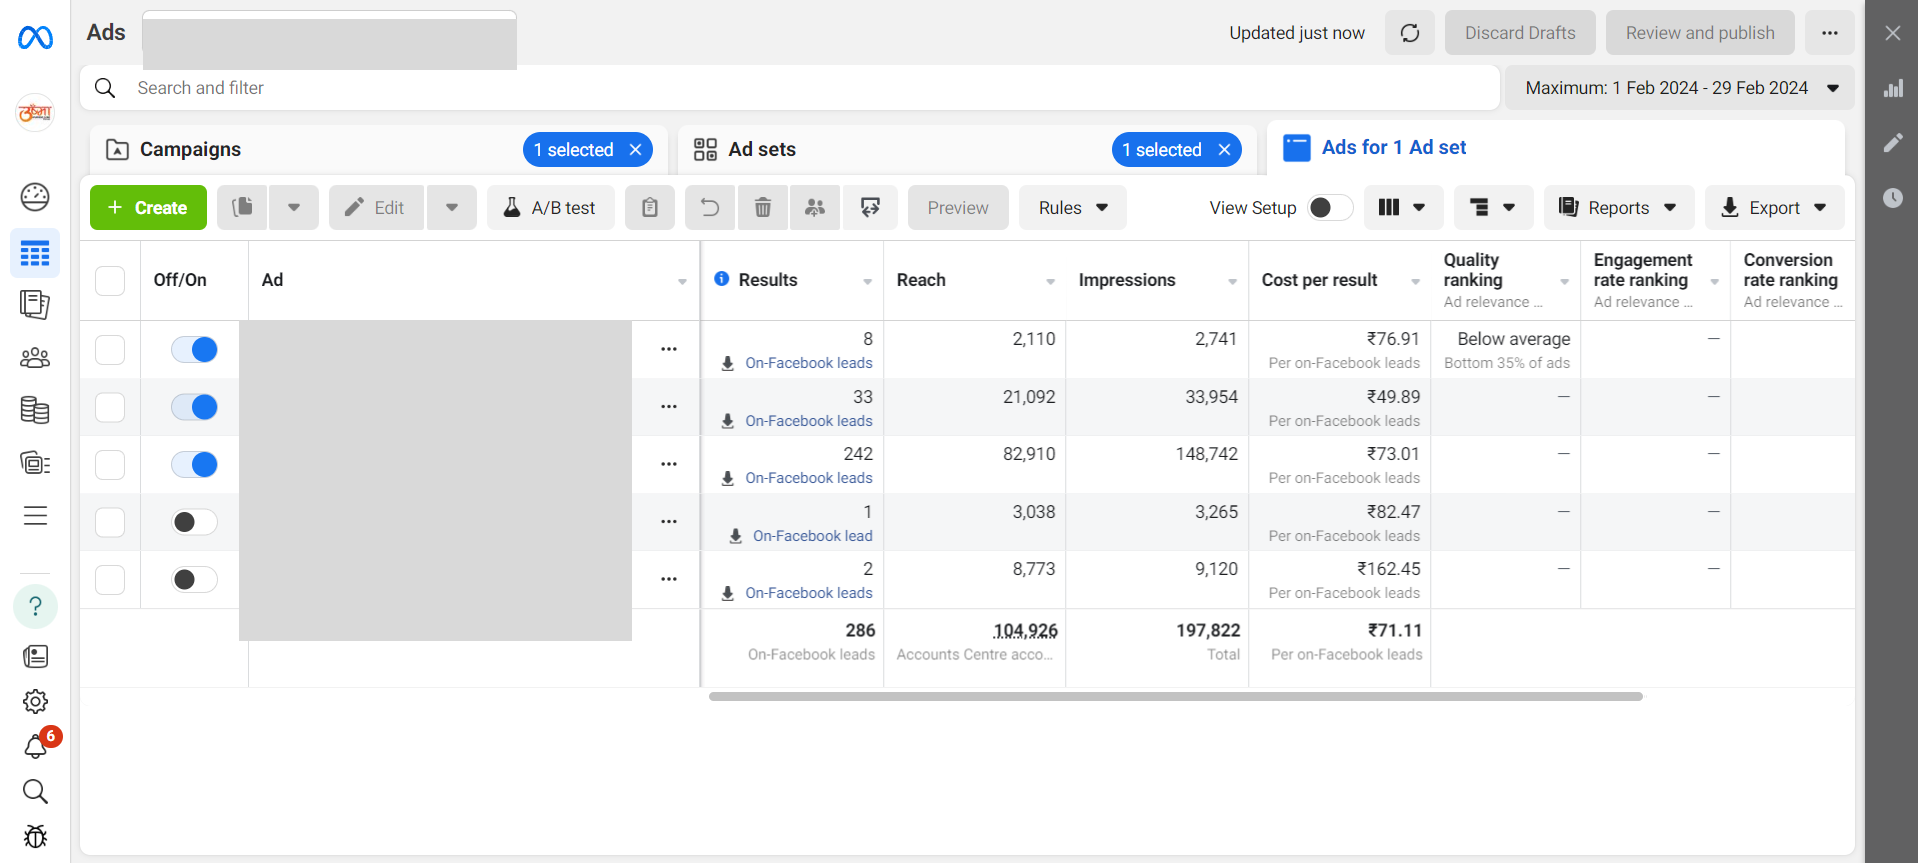Switch to the Ad sets tab
Image resolution: width=1918 pixels, height=863 pixels.
(761, 149)
